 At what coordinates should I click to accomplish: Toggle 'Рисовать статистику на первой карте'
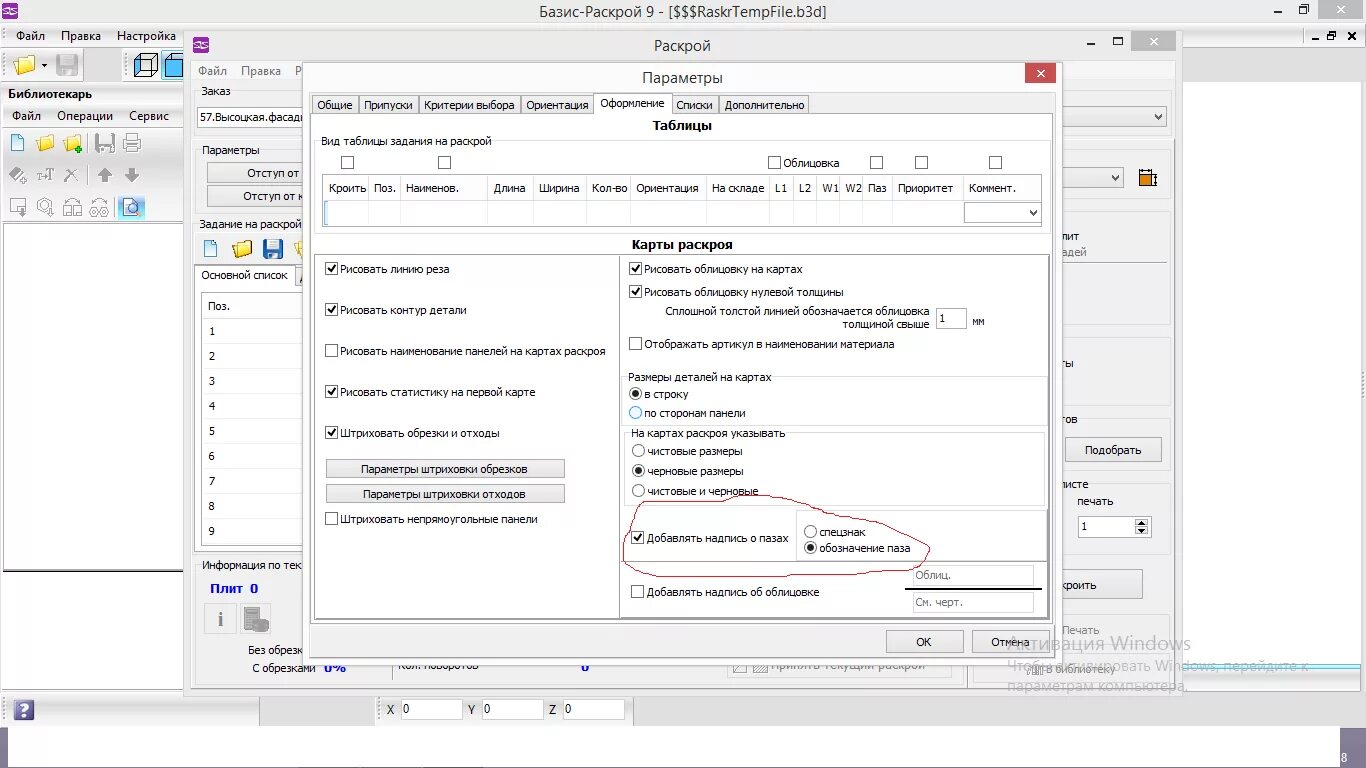(x=332, y=392)
